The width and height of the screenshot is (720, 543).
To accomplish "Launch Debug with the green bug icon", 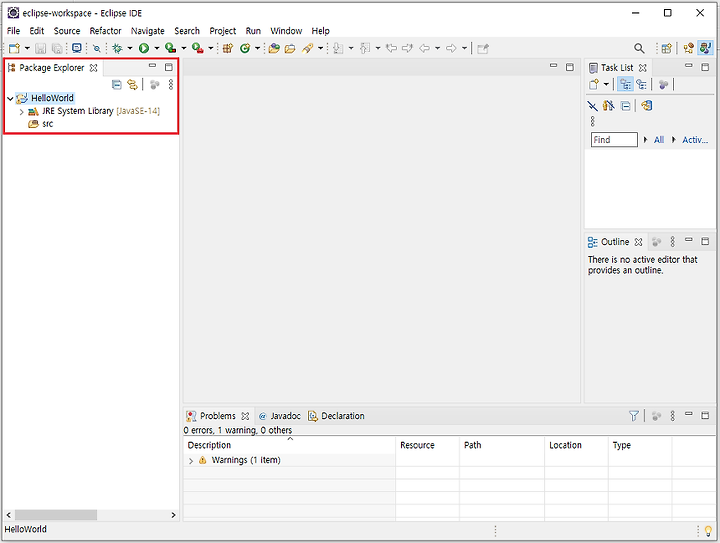I will [118, 48].
